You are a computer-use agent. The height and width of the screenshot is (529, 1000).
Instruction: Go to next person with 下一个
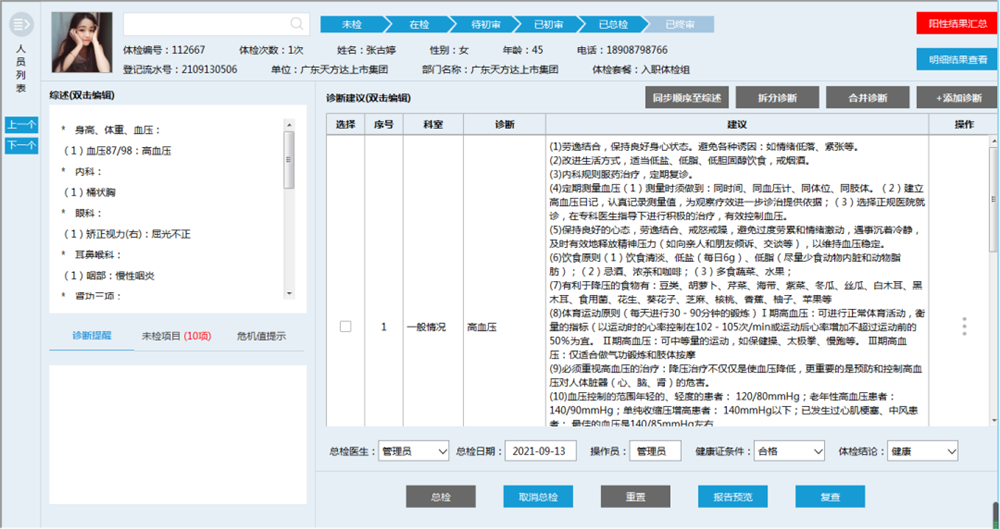(21, 145)
